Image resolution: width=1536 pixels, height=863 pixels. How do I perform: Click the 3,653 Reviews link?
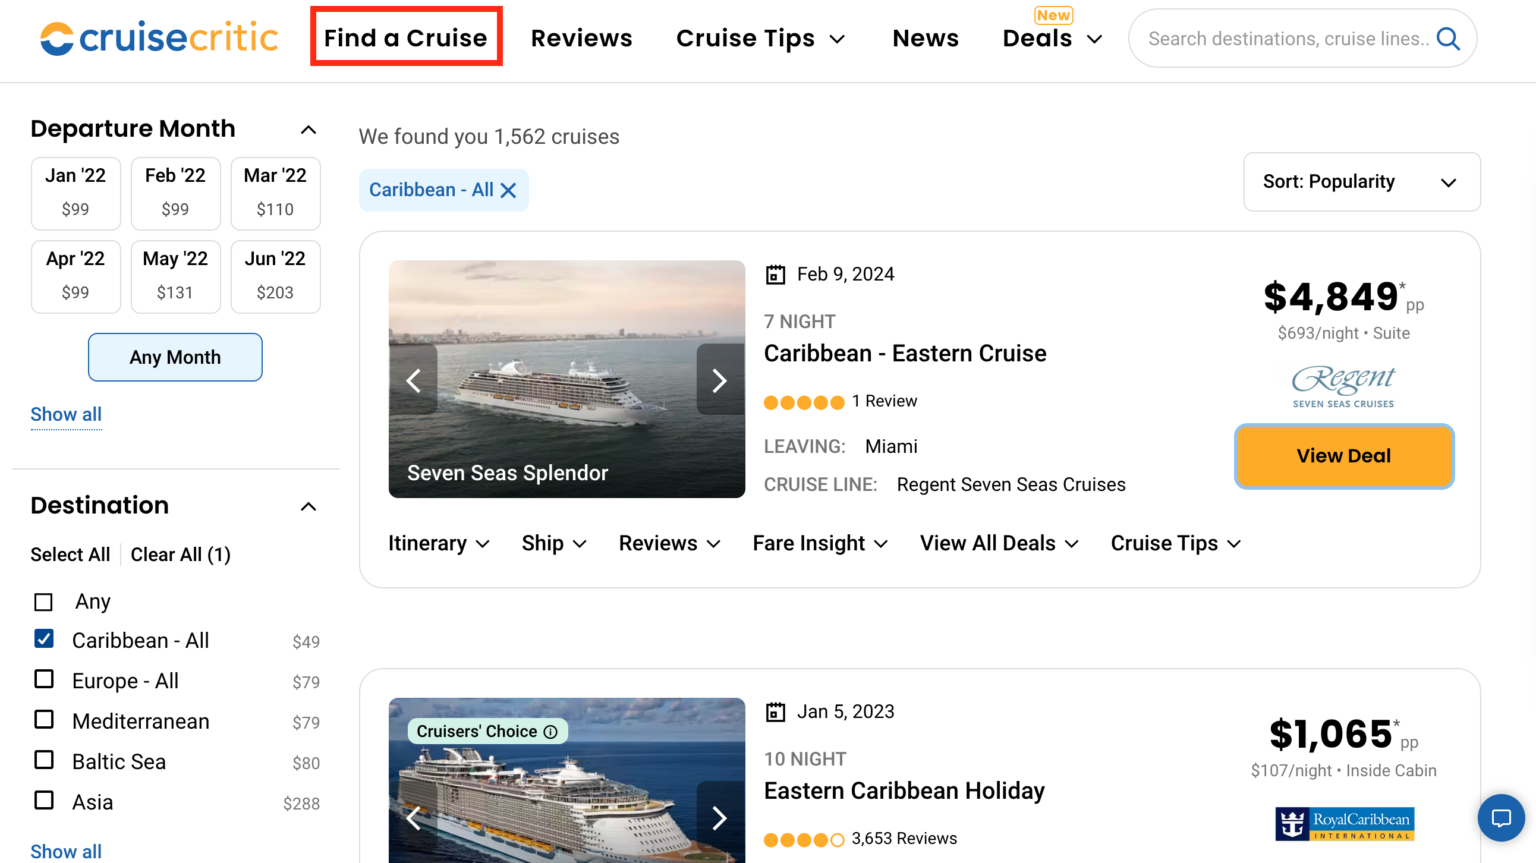(904, 838)
